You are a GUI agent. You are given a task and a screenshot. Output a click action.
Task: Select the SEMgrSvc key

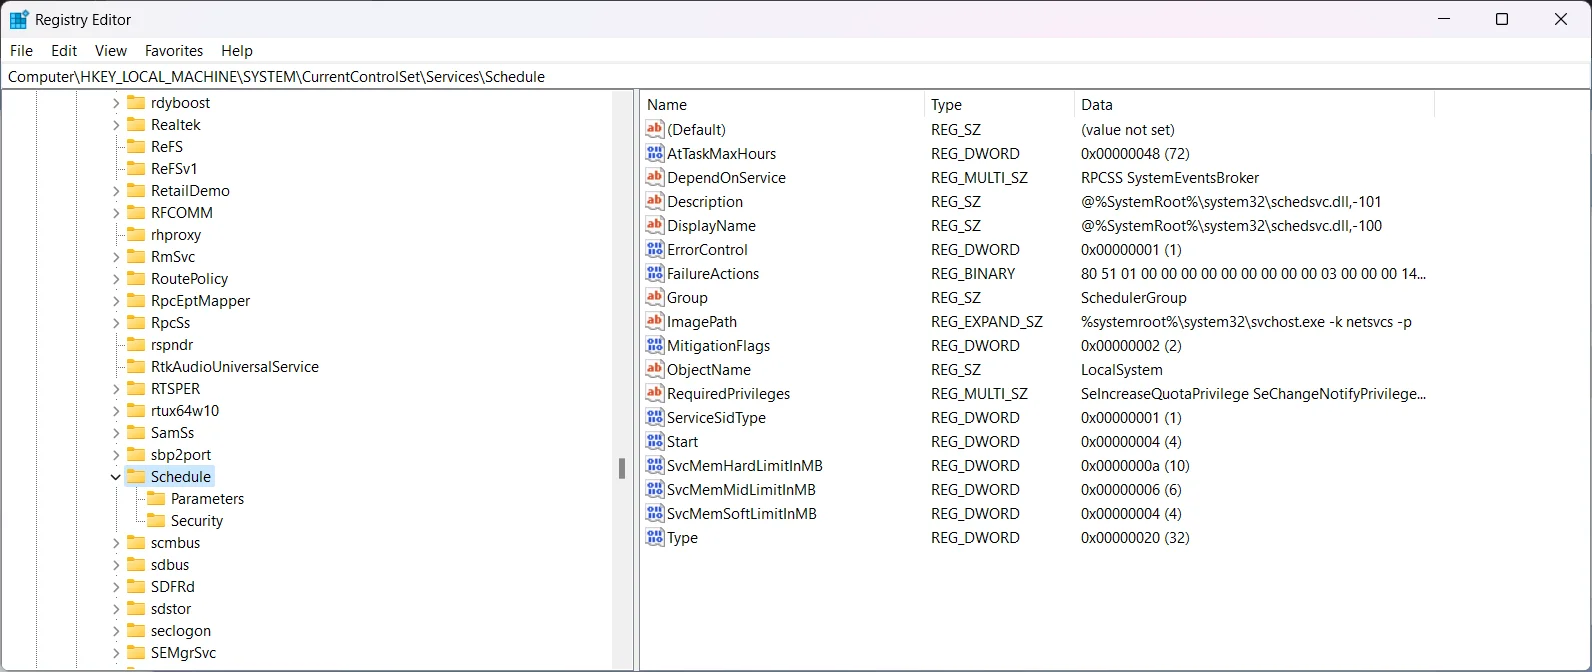pos(183,653)
